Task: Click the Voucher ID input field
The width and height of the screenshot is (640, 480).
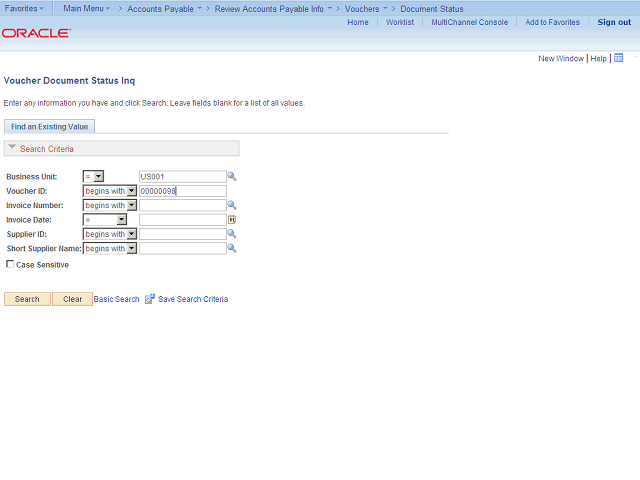Action: 183,191
